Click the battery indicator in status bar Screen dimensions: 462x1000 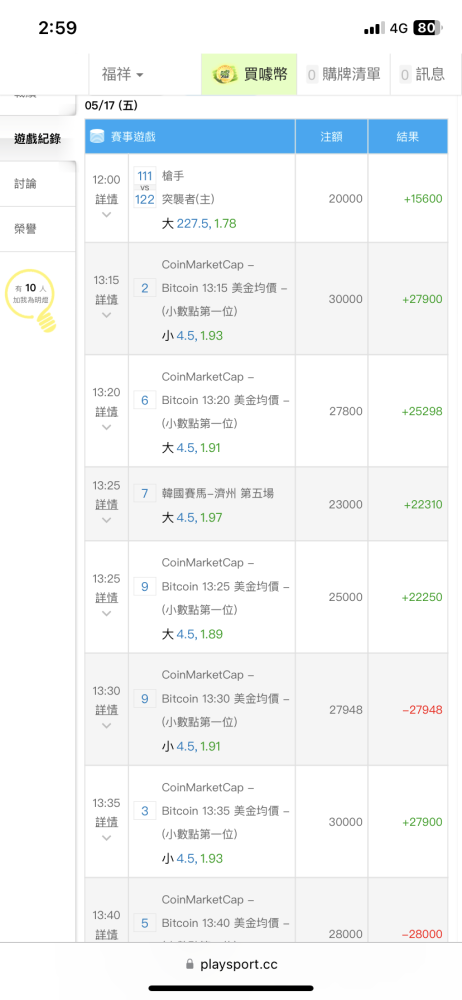tap(426, 28)
